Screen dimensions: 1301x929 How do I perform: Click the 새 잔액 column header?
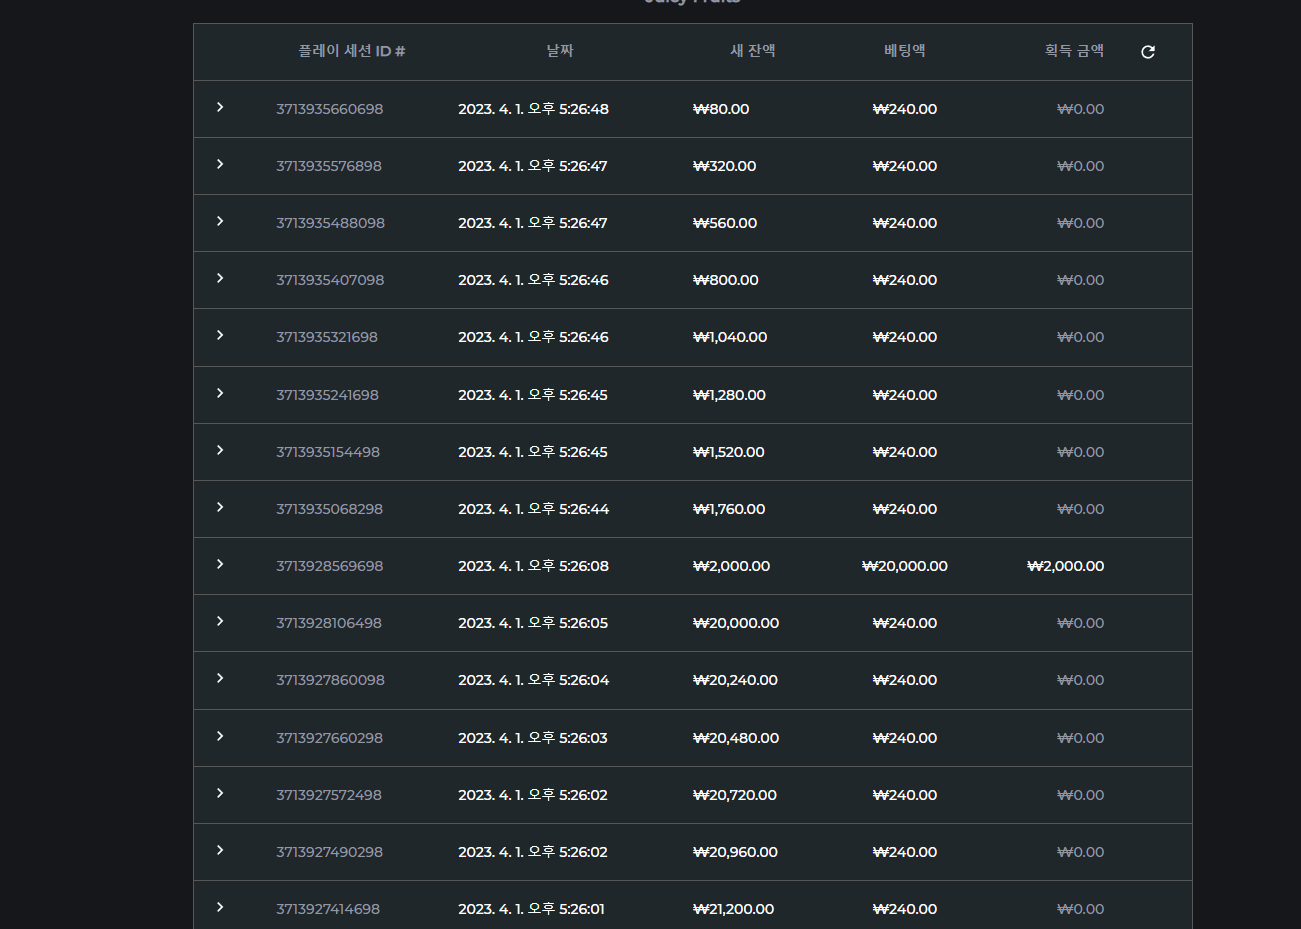753,51
